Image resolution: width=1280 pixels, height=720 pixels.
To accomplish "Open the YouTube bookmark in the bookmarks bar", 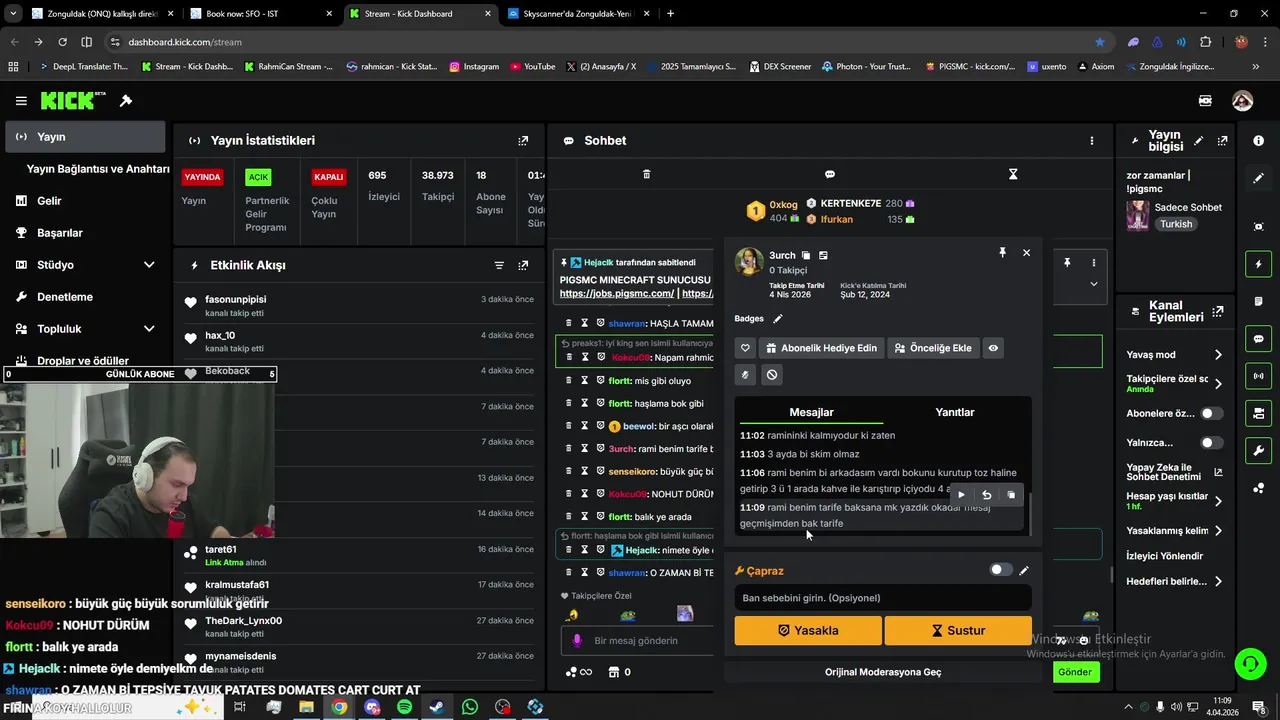I will [x=532, y=66].
